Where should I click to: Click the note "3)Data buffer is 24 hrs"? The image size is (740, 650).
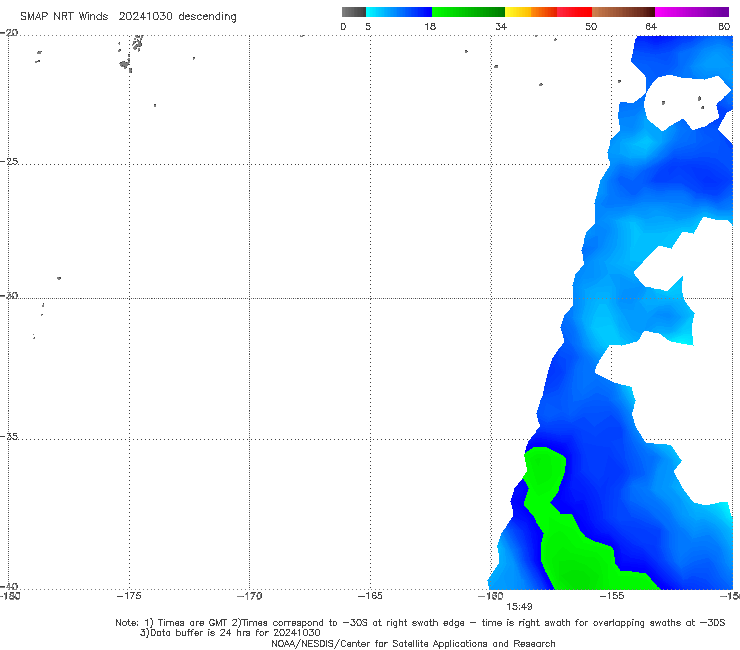tap(230, 633)
